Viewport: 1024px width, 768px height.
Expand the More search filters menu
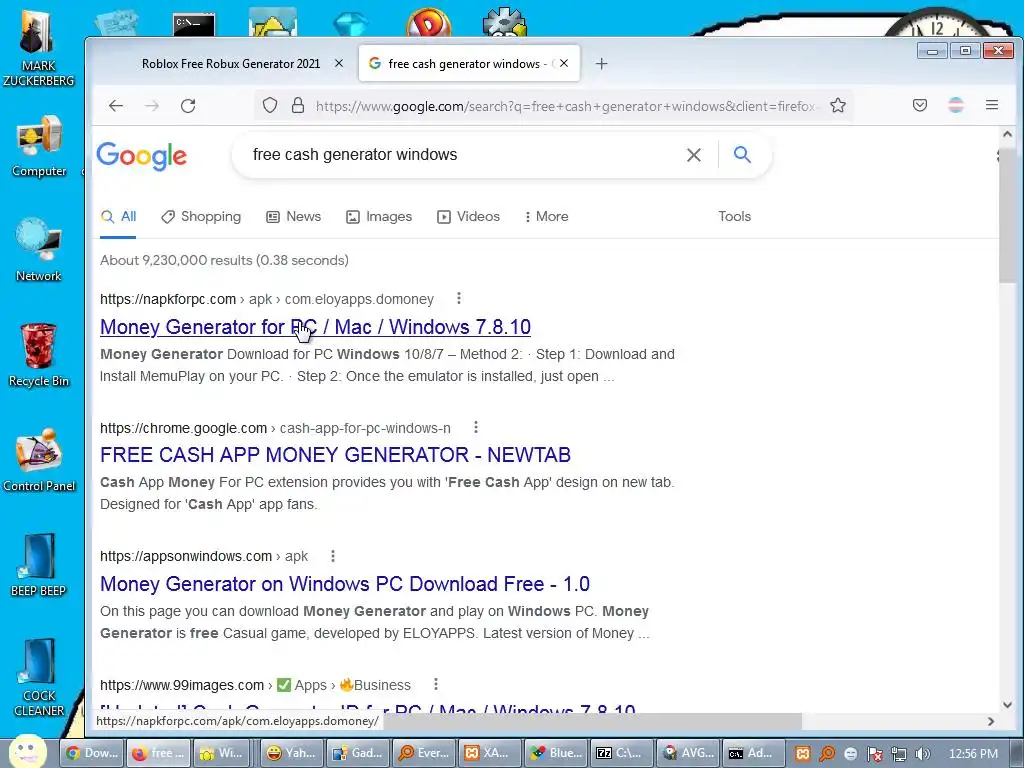(x=547, y=216)
